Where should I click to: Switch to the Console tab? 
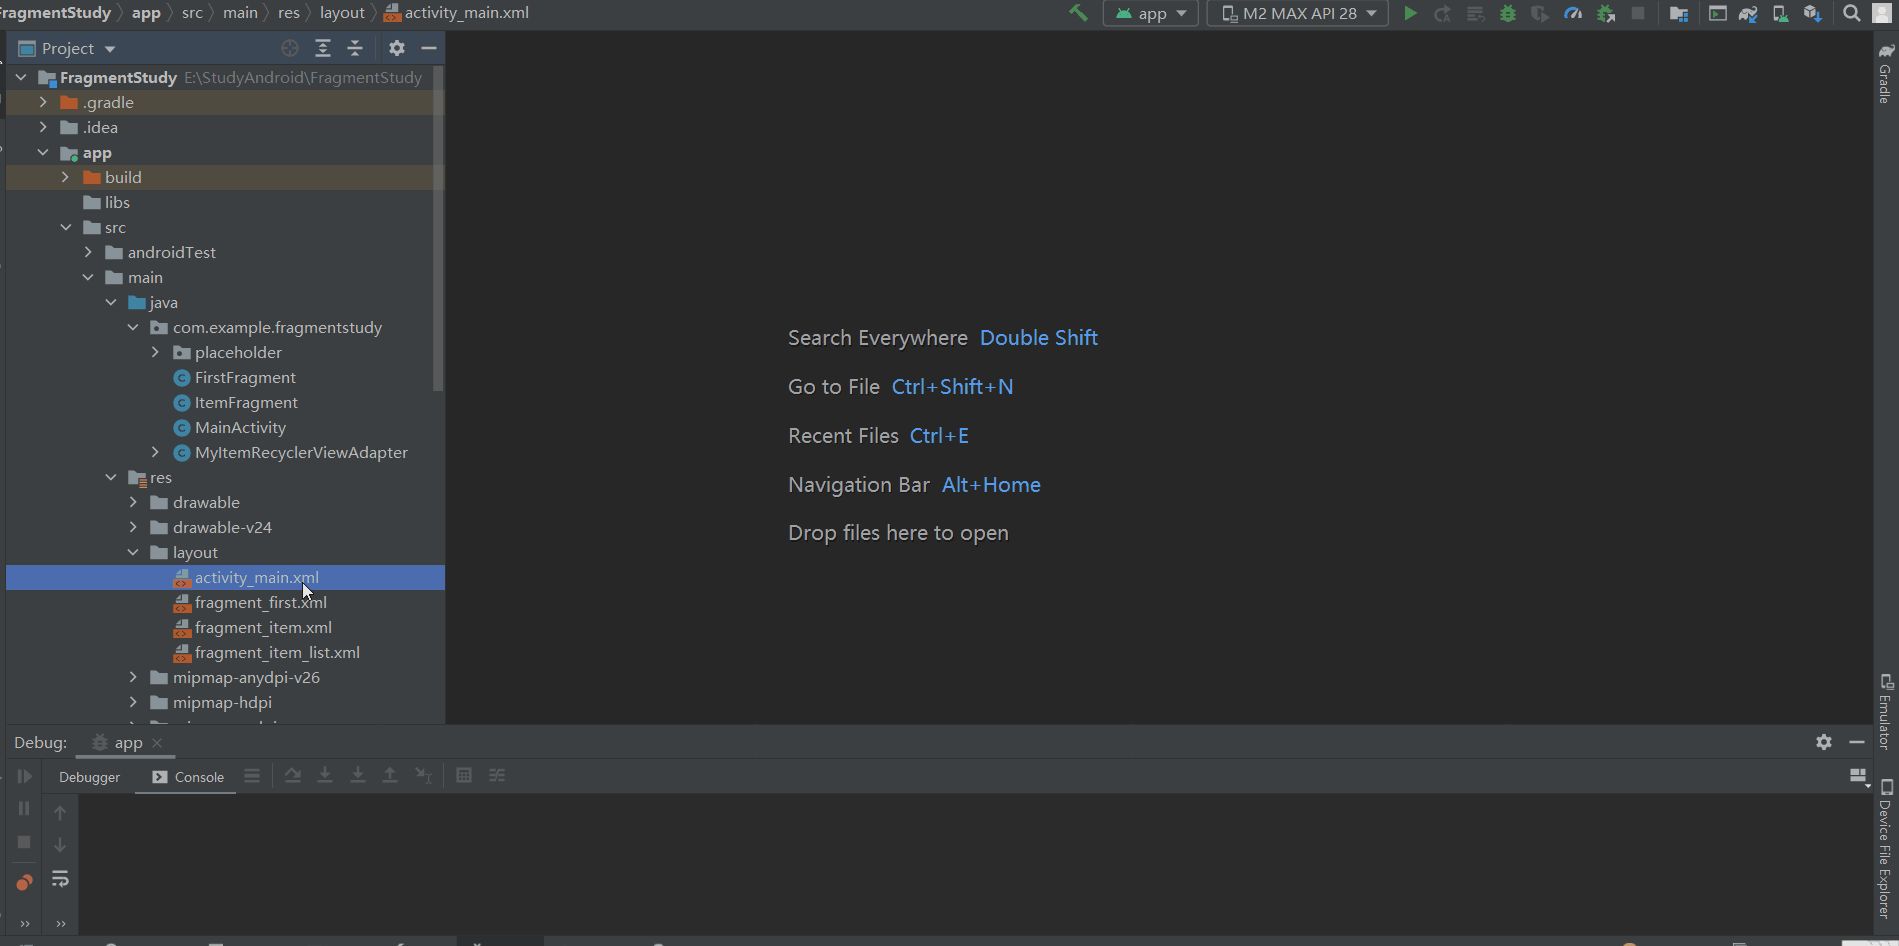click(188, 777)
